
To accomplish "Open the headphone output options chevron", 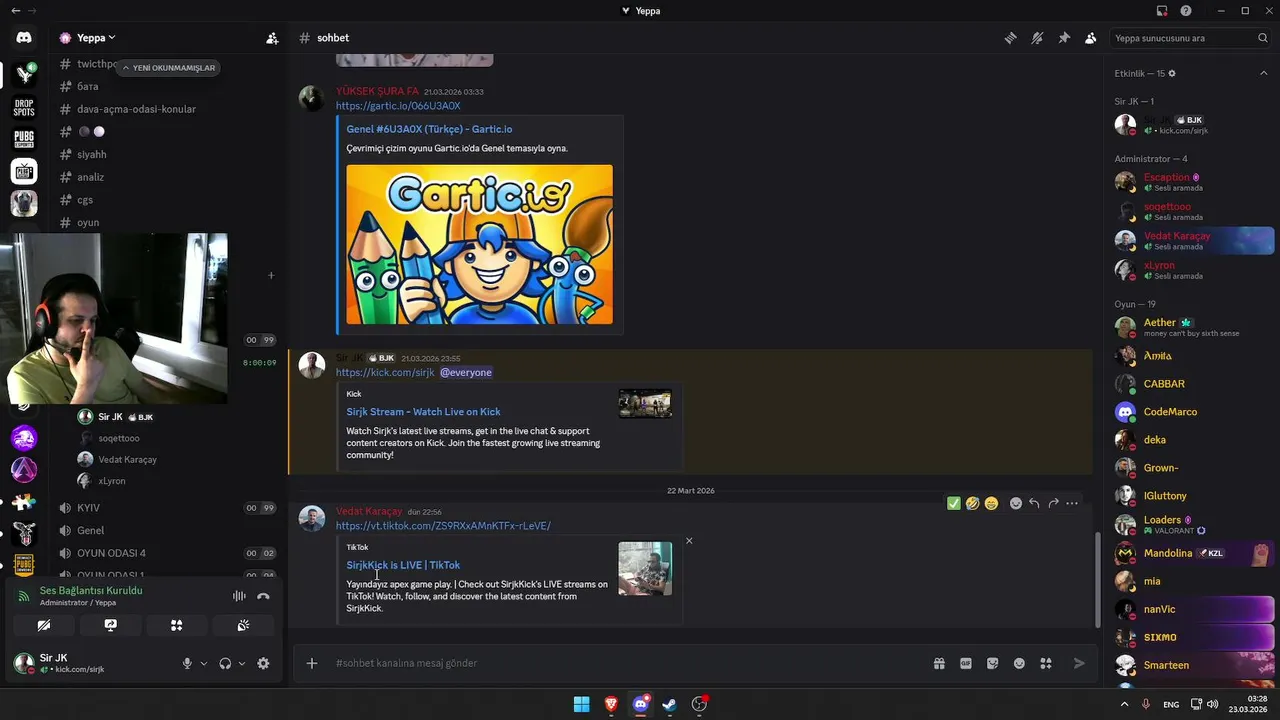I will point(242,663).
